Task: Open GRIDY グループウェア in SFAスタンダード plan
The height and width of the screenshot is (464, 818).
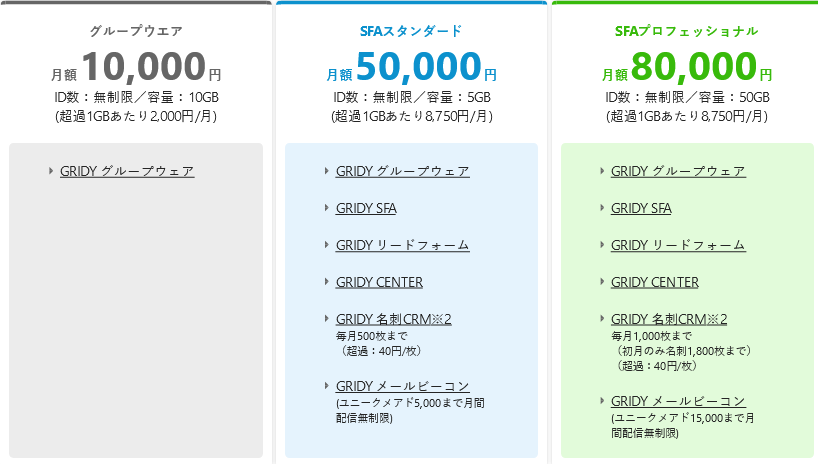Action: [403, 171]
